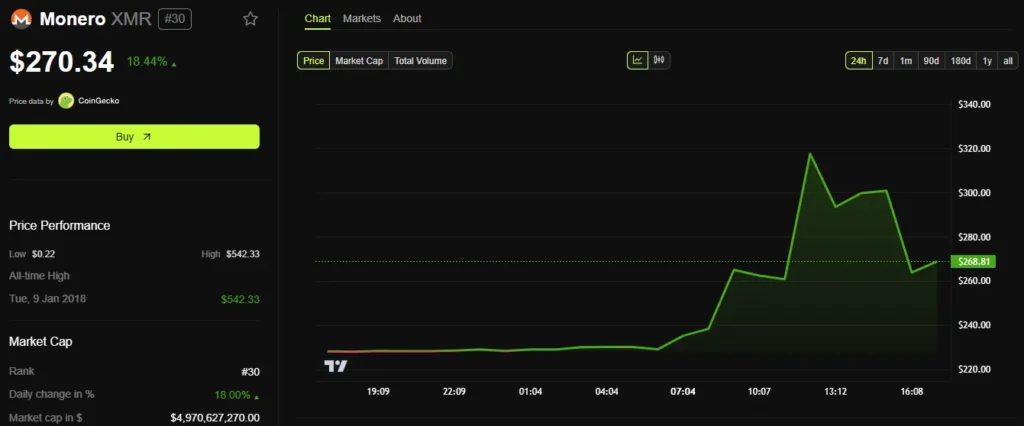The width and height of the screenshot is (1024, 426).
Task: Open the Markets tab
Action: click(x=361, y=19)
